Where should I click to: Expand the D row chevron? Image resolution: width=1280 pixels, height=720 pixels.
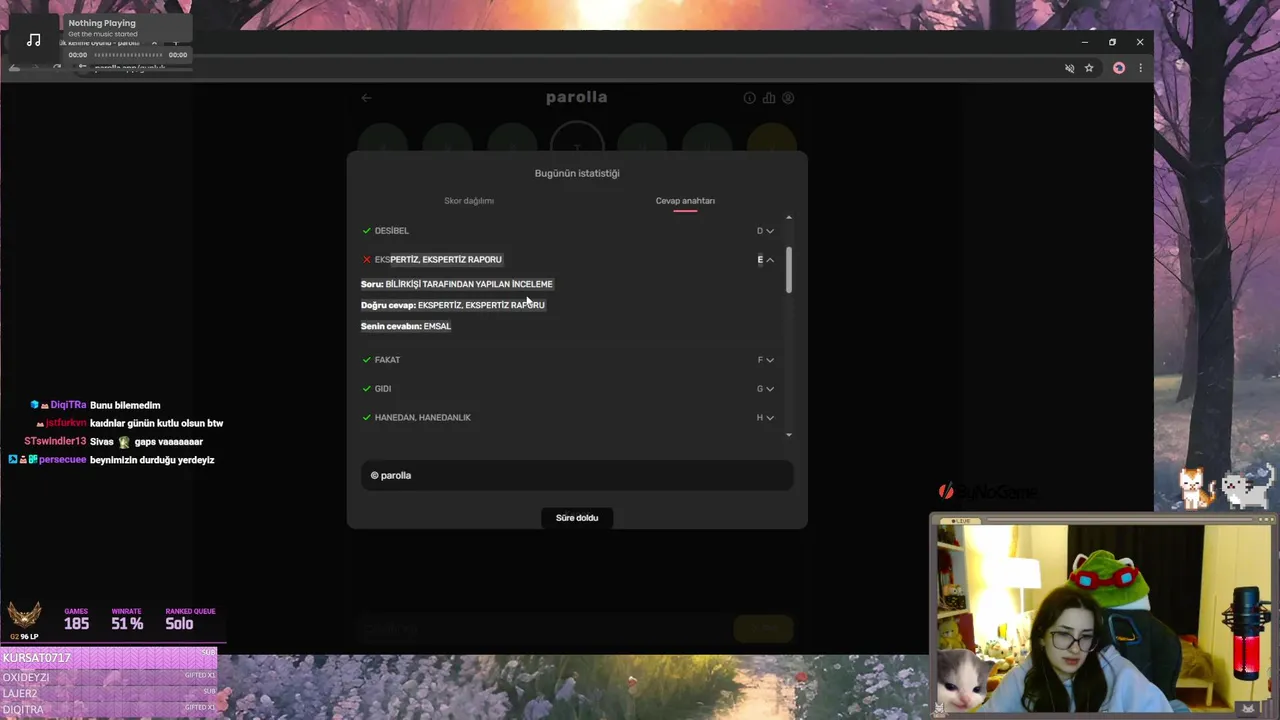pos(770,231)
